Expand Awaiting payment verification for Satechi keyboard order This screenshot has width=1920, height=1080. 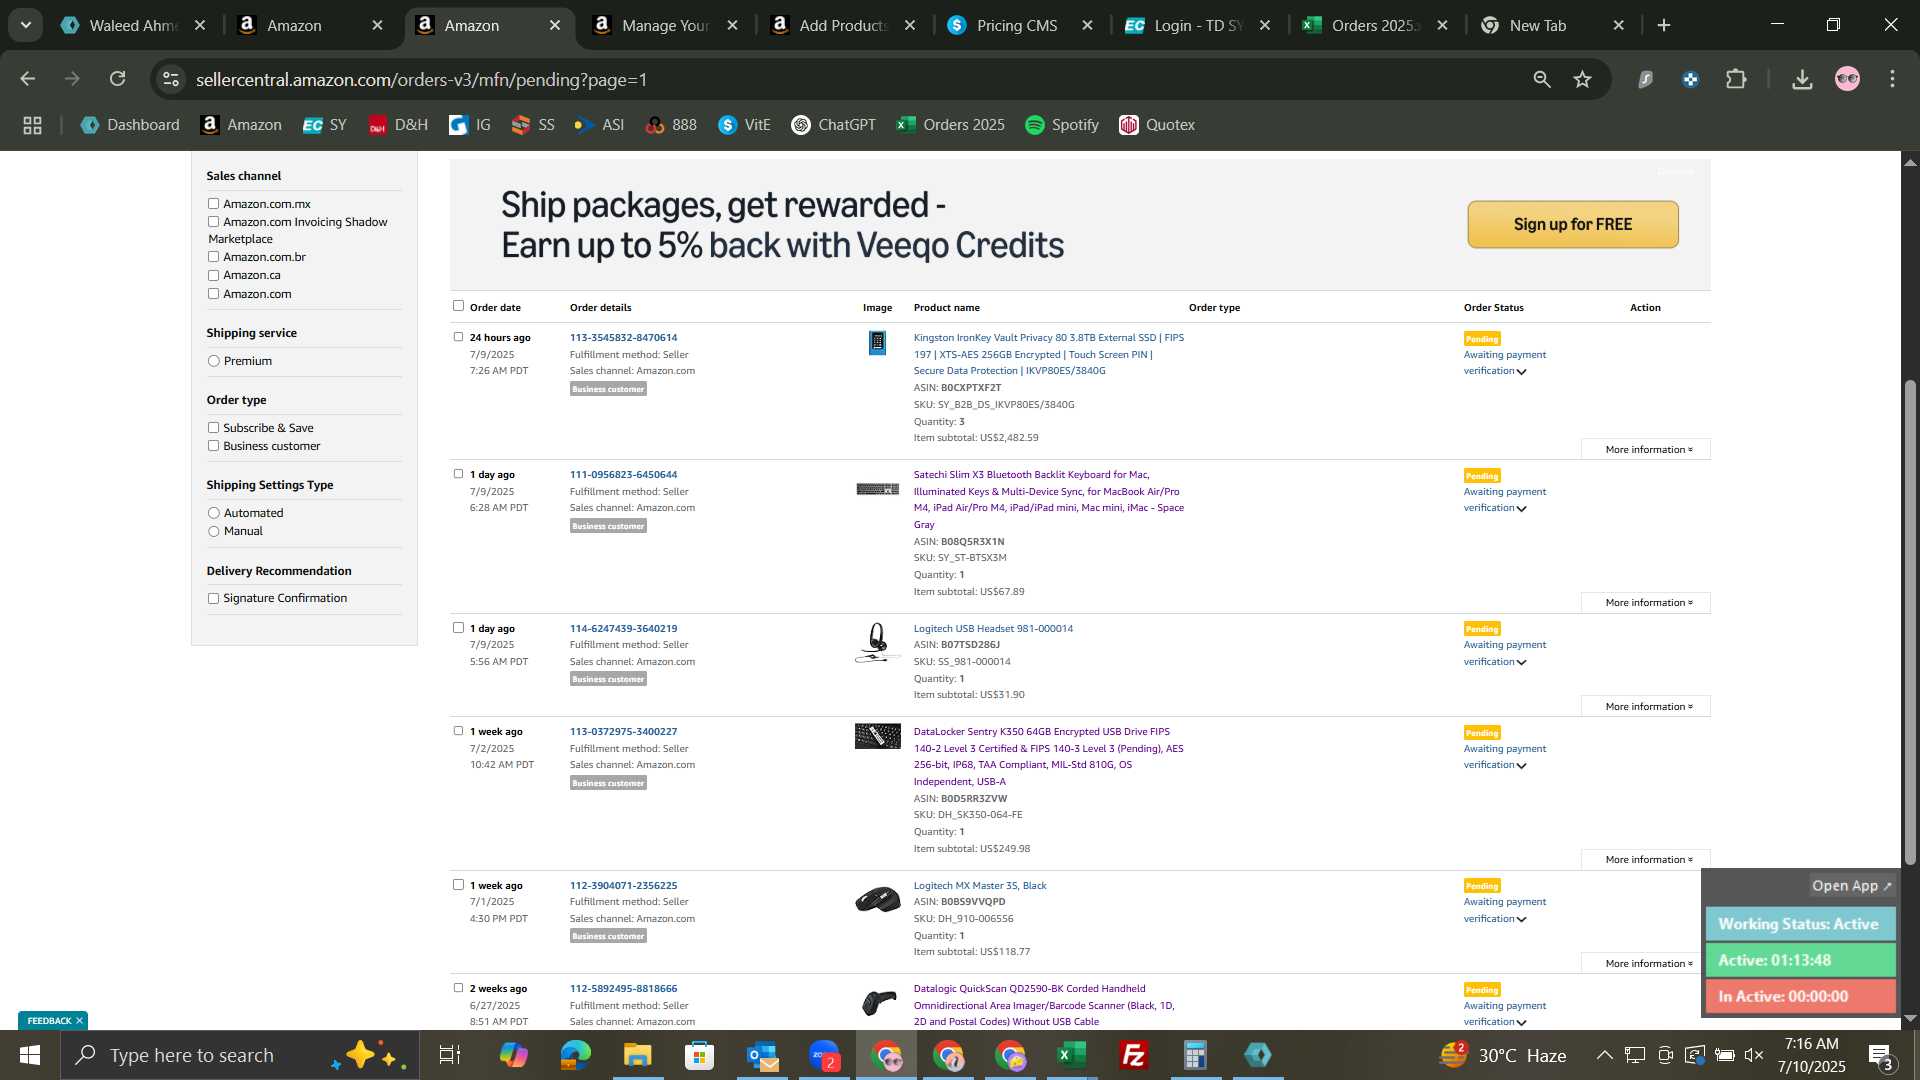click(1521, 509)
